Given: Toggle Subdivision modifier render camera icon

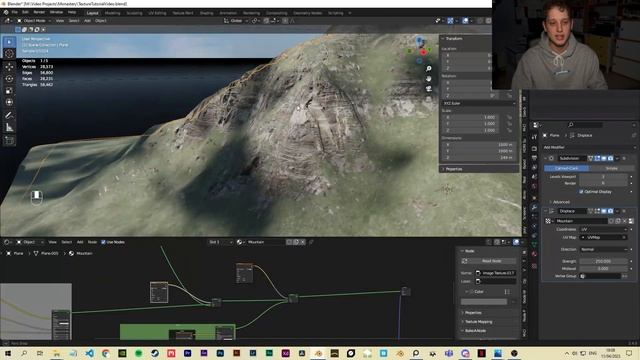Looking at the screenshot, I should coord(610,158).
